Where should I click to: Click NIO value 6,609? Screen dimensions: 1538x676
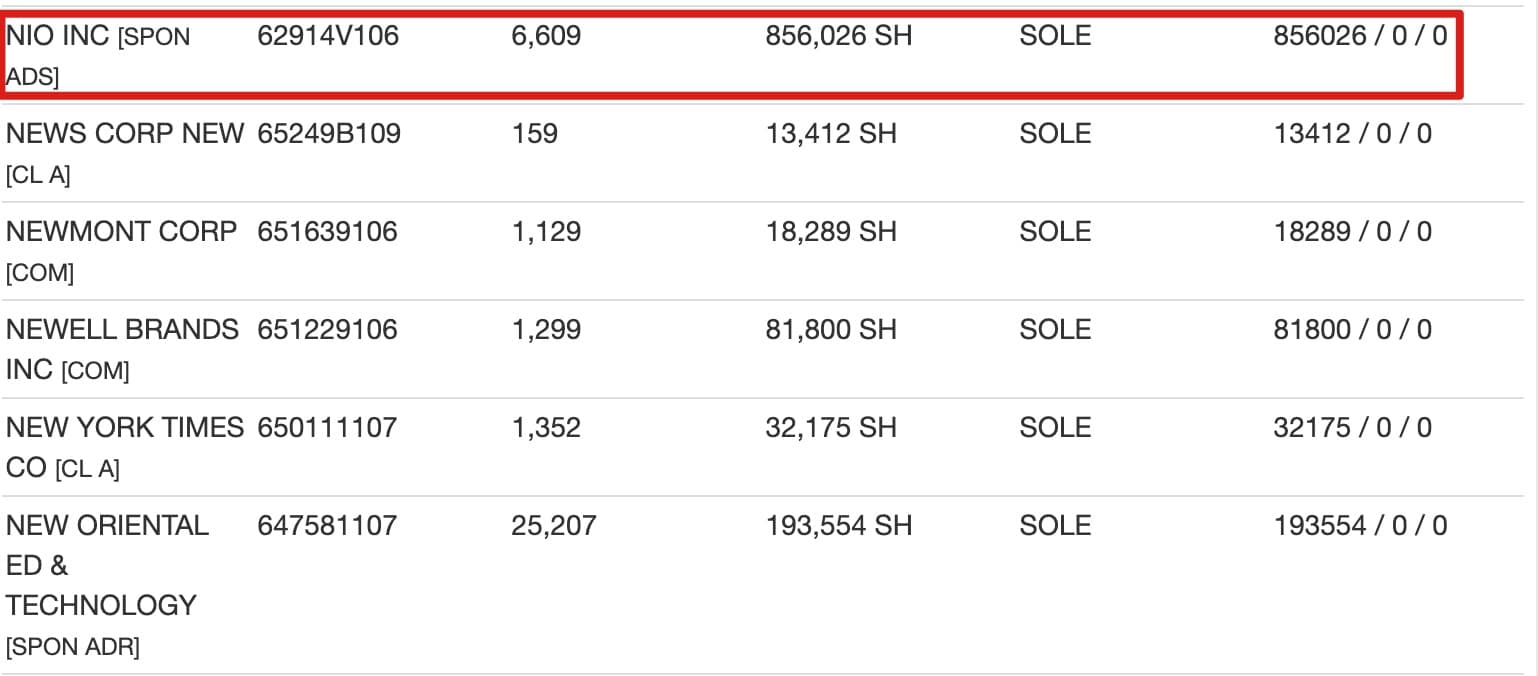545,37
